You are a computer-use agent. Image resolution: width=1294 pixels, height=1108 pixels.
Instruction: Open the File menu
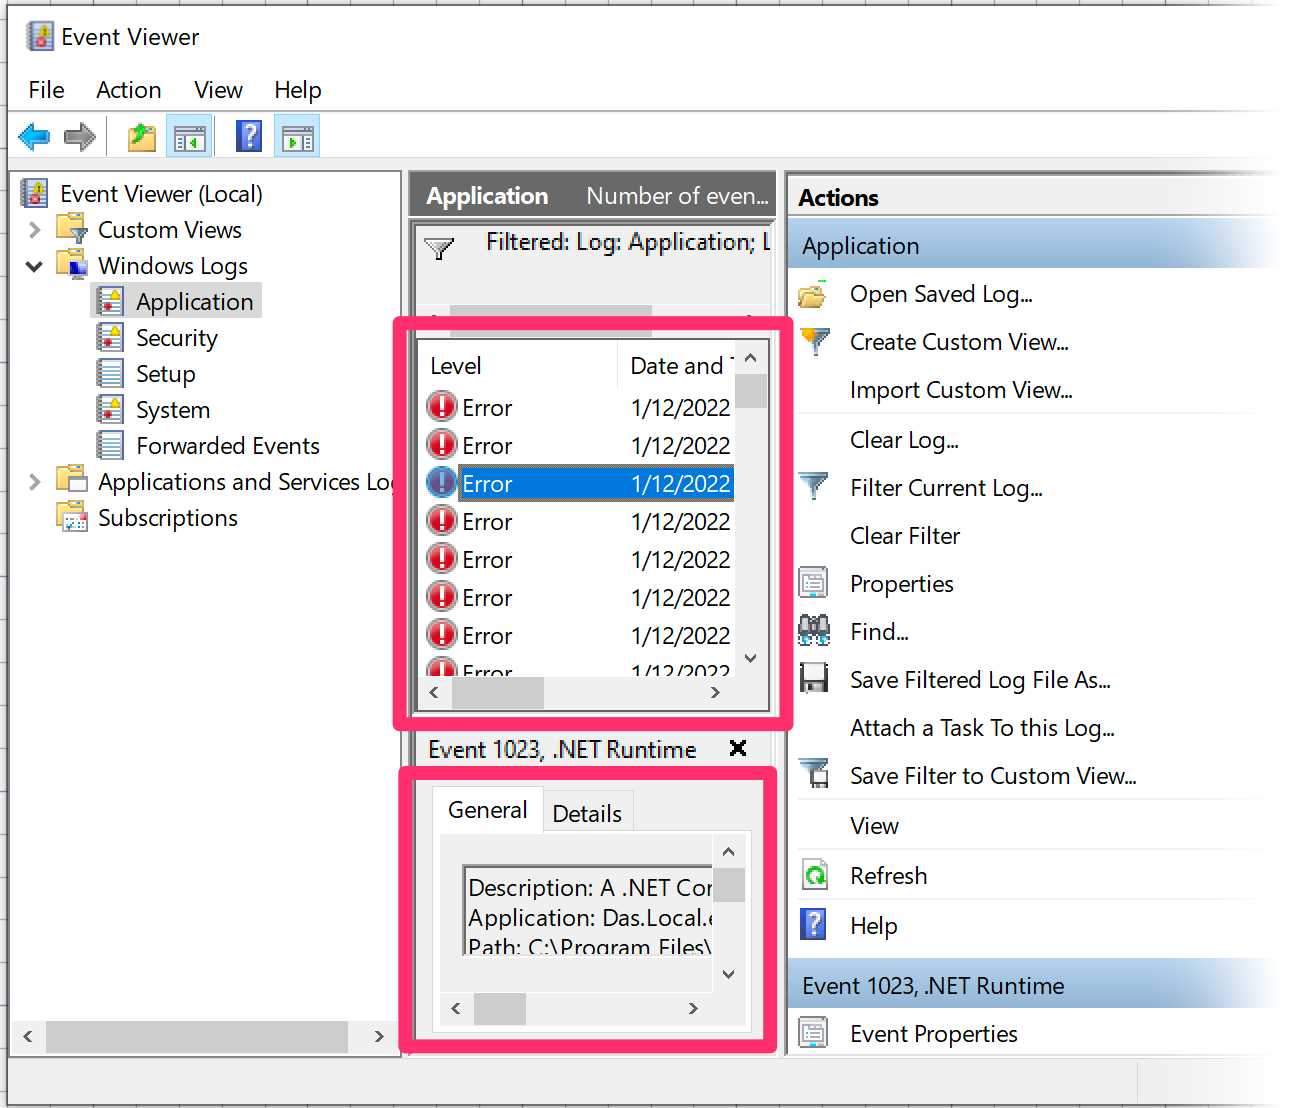coord(46,90)
